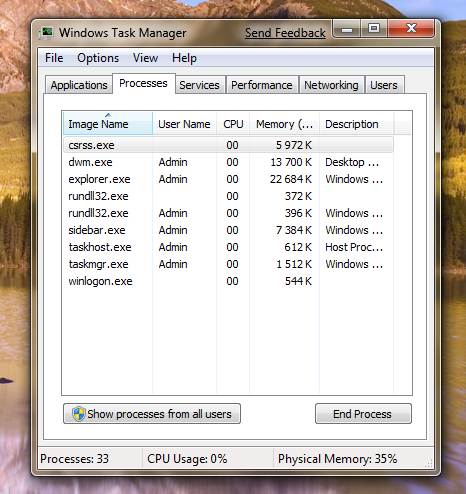Click the End Process button

tap(363, 414)
